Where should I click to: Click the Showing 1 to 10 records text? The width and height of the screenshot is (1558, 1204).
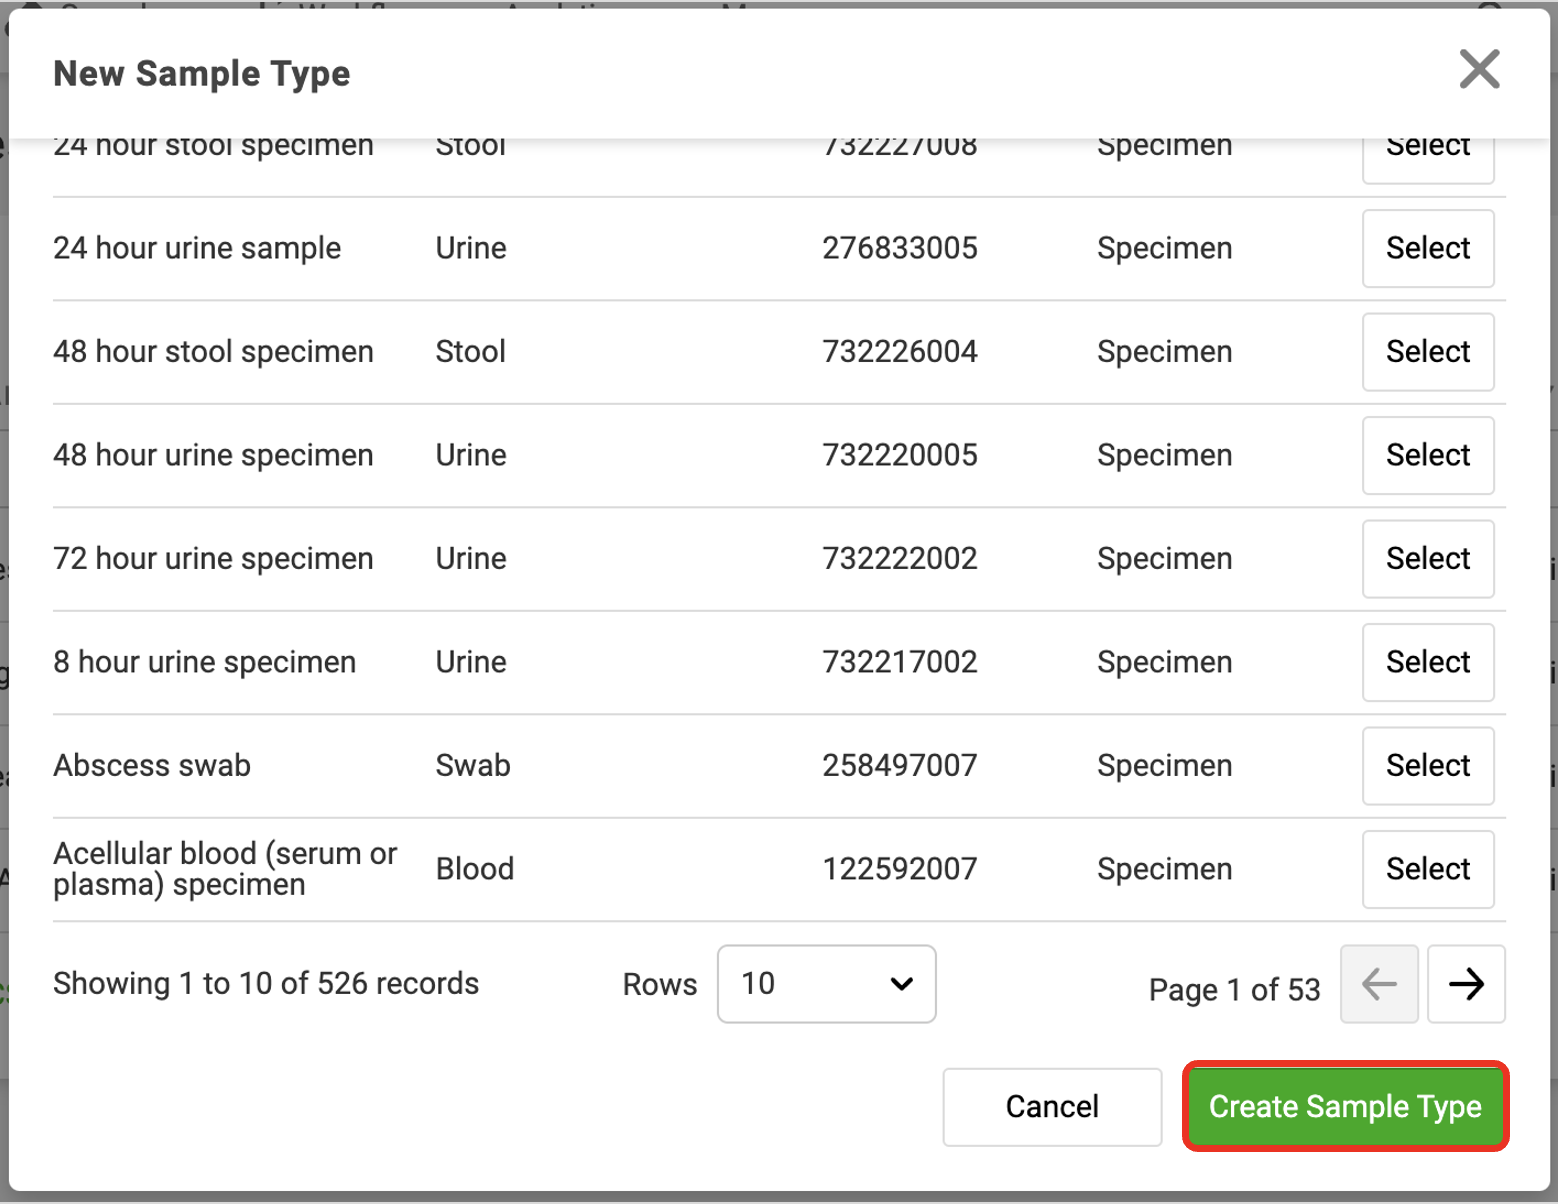266,984
